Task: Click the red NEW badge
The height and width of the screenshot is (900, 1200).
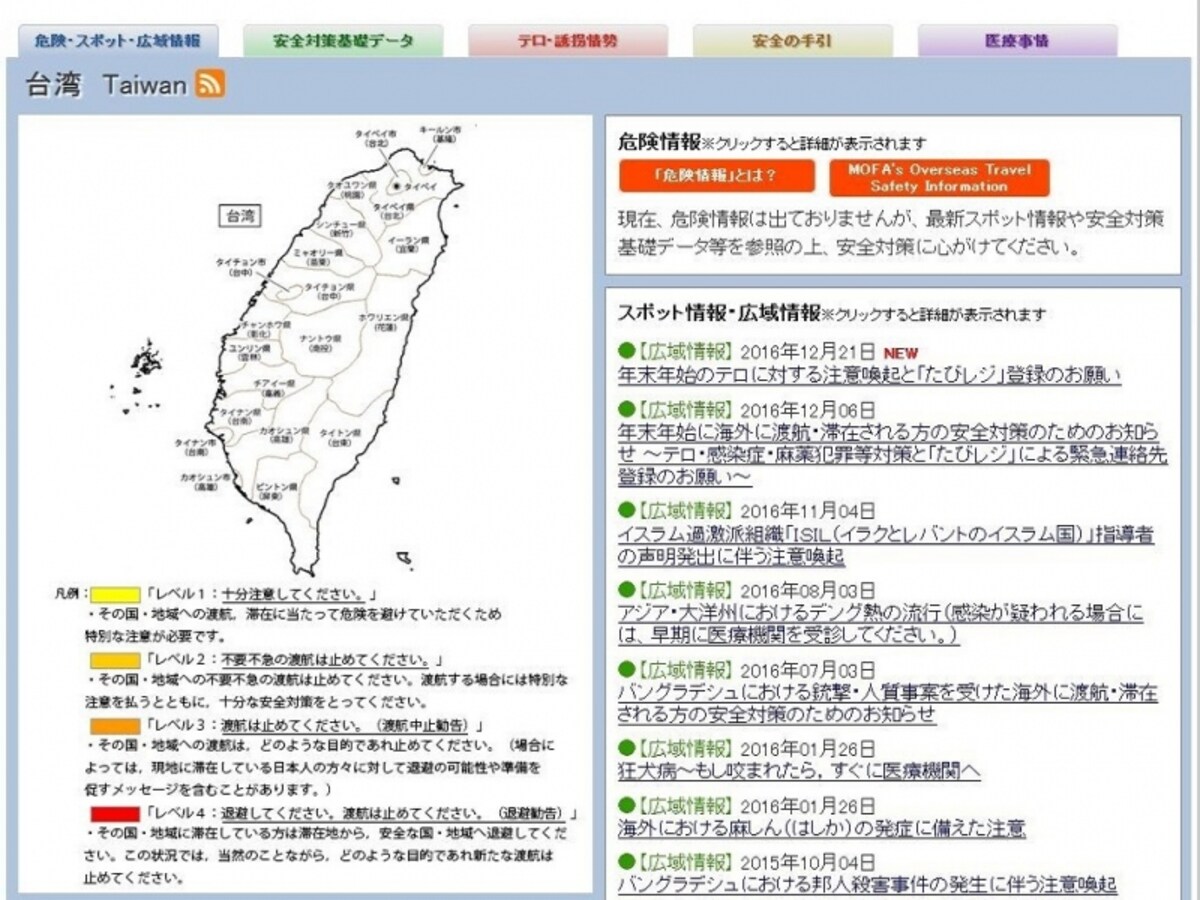Action: point(900,353)
